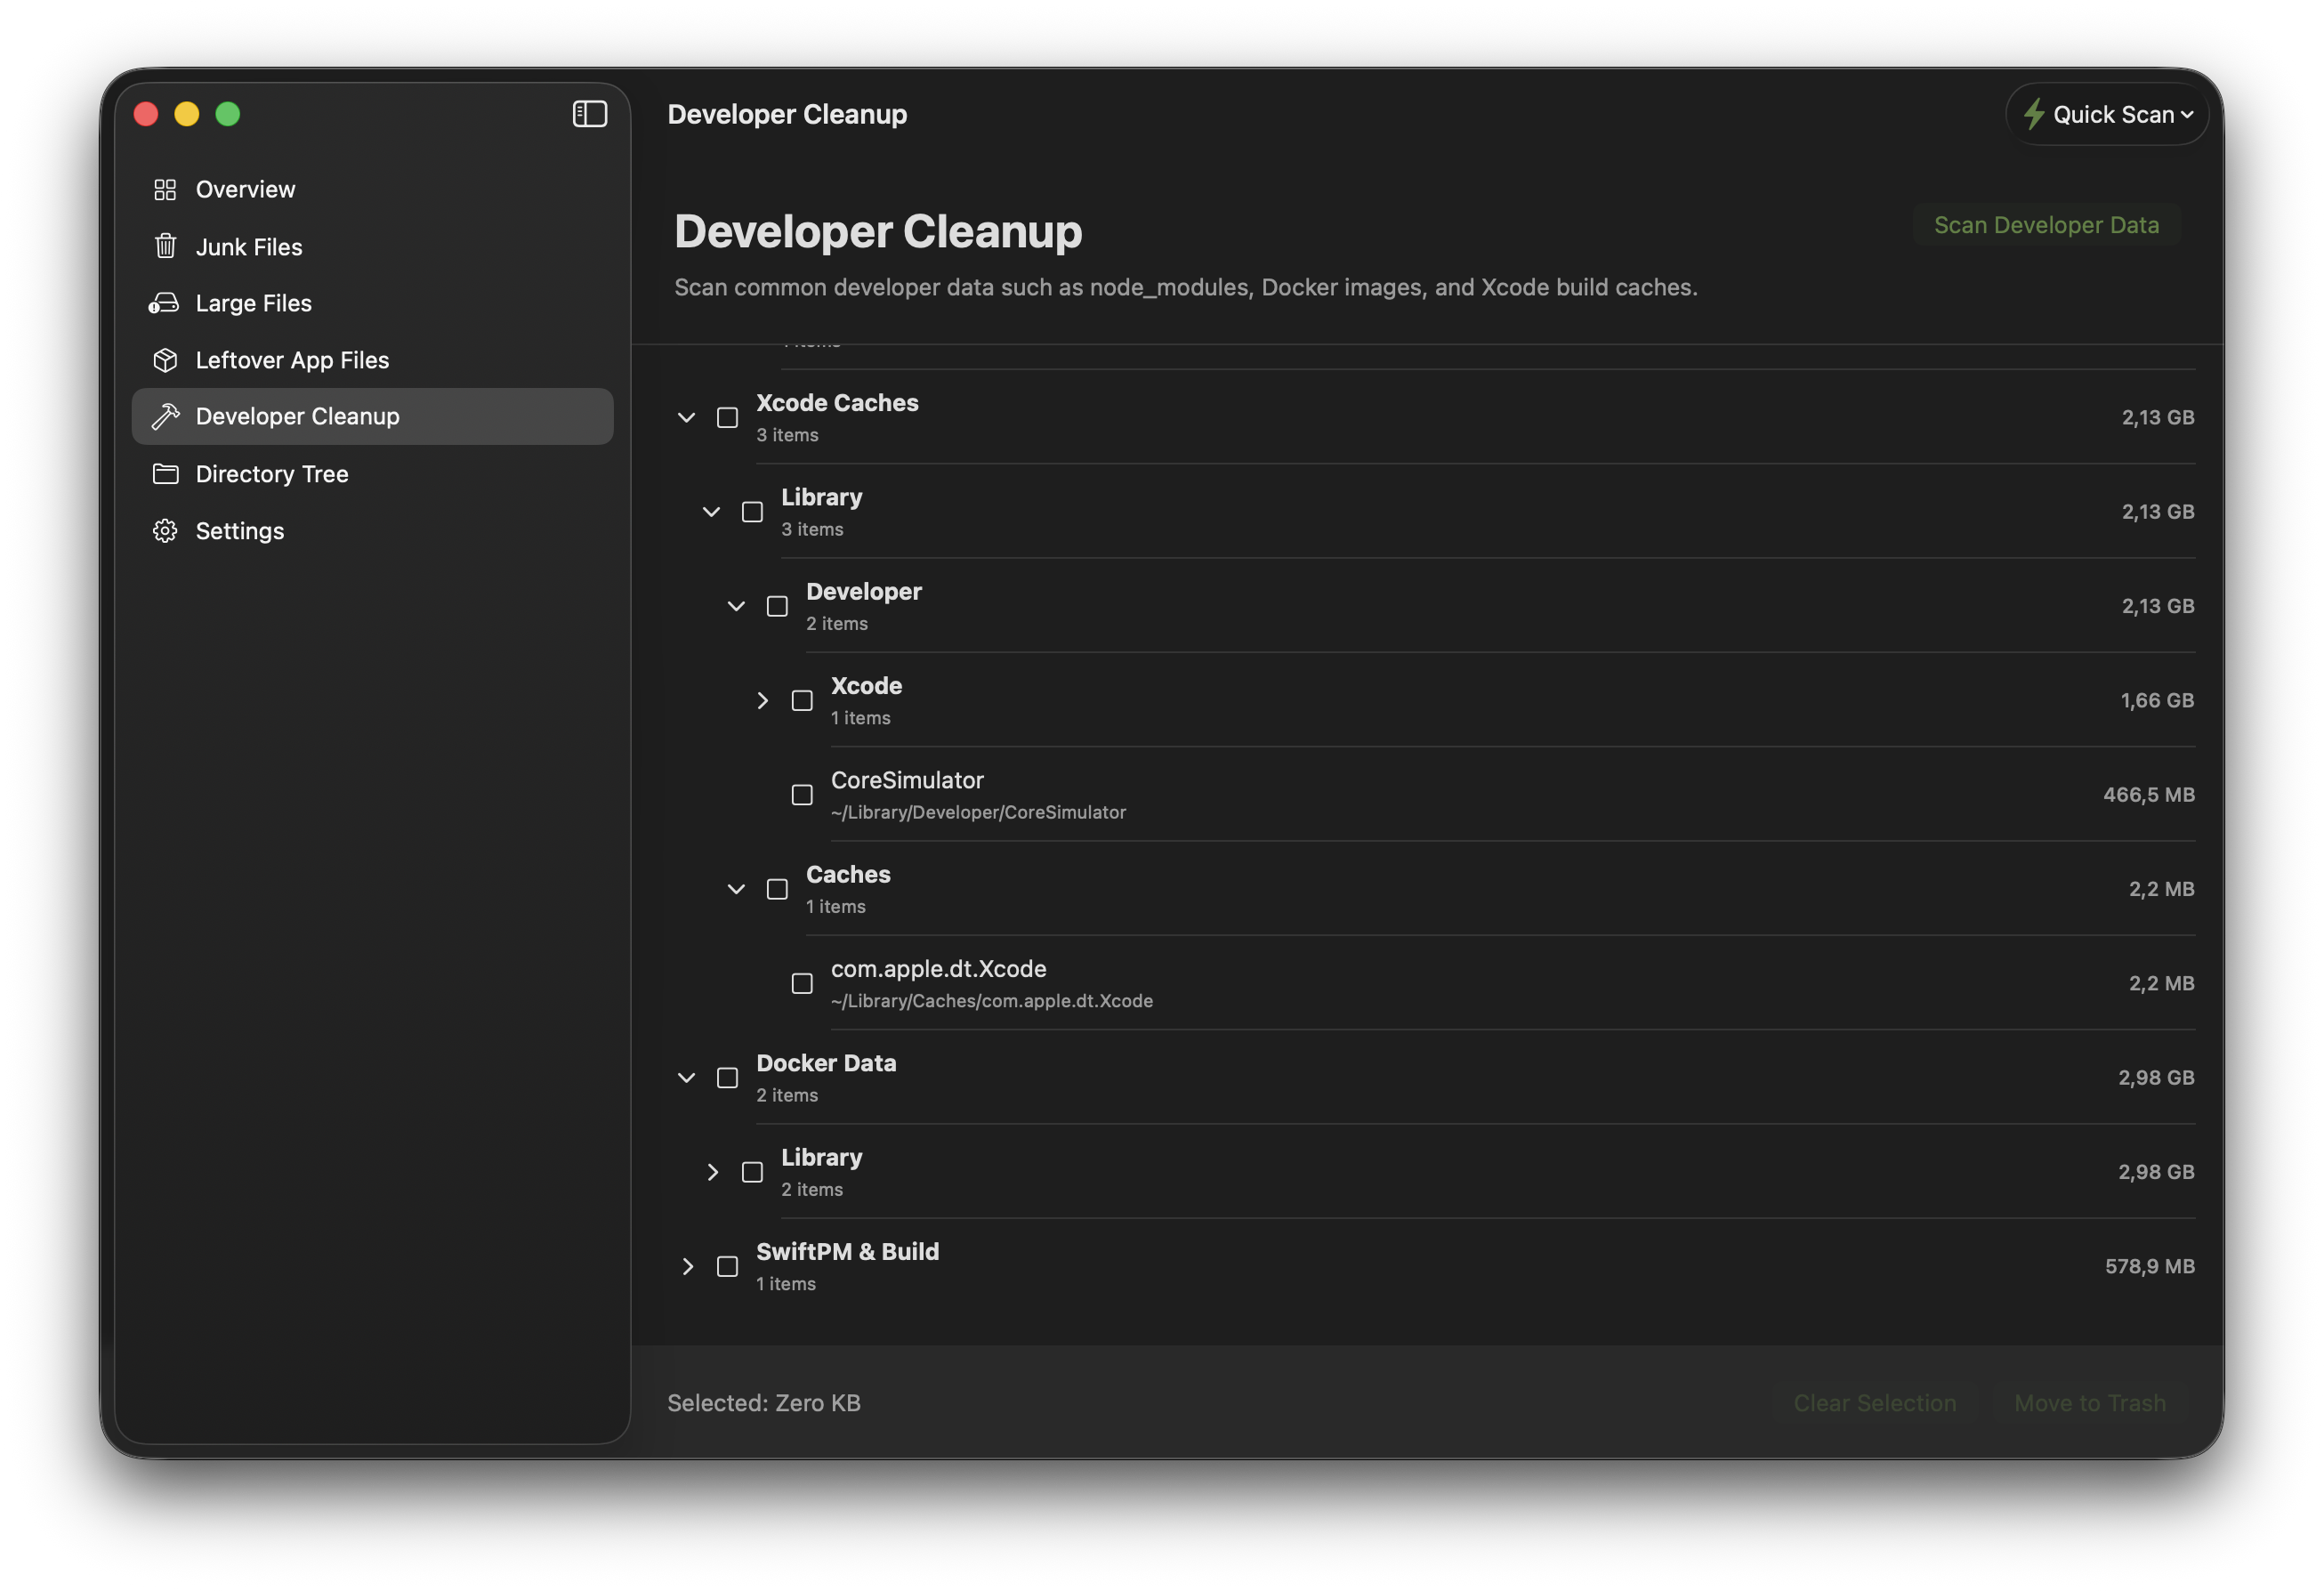Open the Settings page
Screen dimensions: 2324x1591
(x=372, y=530)
